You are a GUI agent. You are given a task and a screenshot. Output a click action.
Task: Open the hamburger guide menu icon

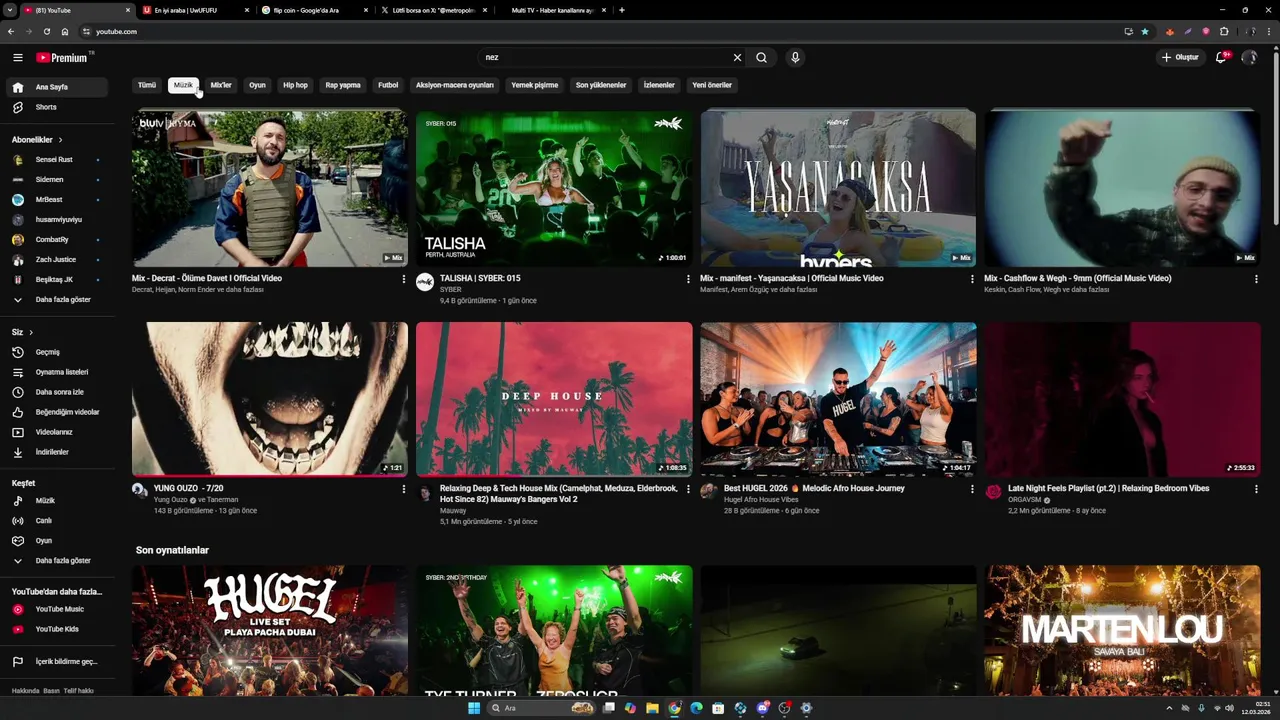tap(18, 58)
